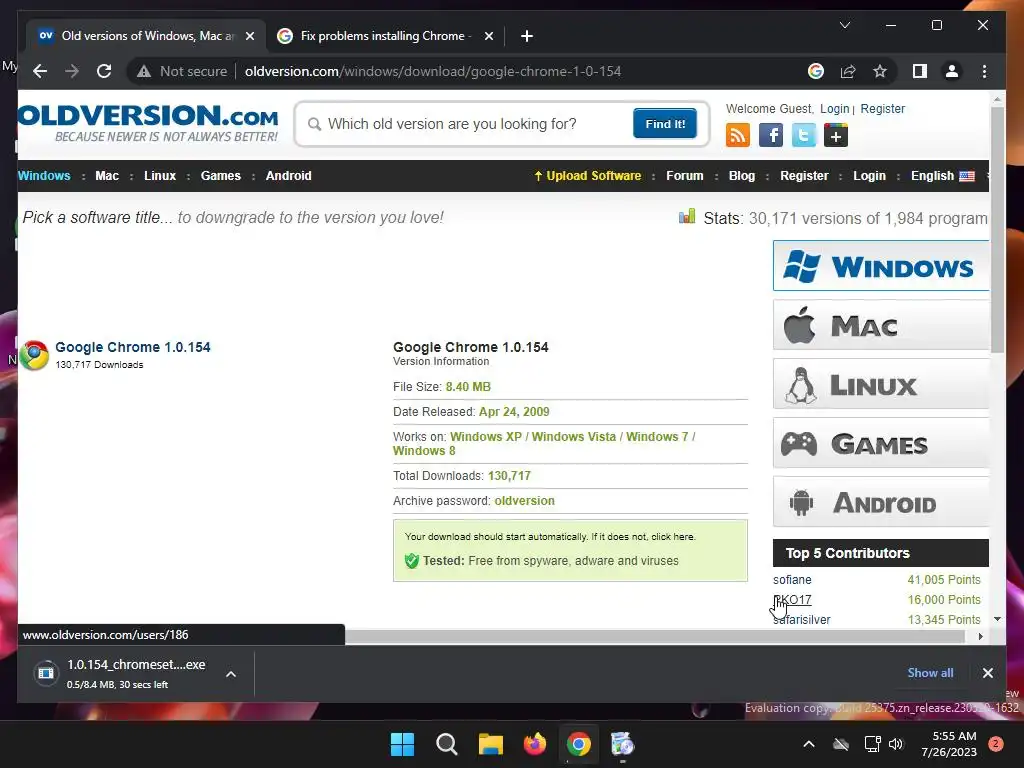The image size is (1024, 768).
Task: Open the Google icon in address bar
Action: (816, 71)
